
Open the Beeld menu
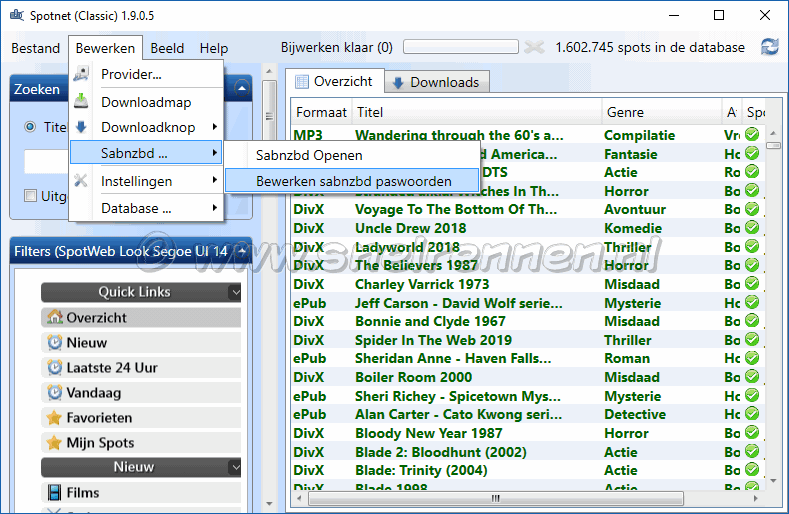167,48
